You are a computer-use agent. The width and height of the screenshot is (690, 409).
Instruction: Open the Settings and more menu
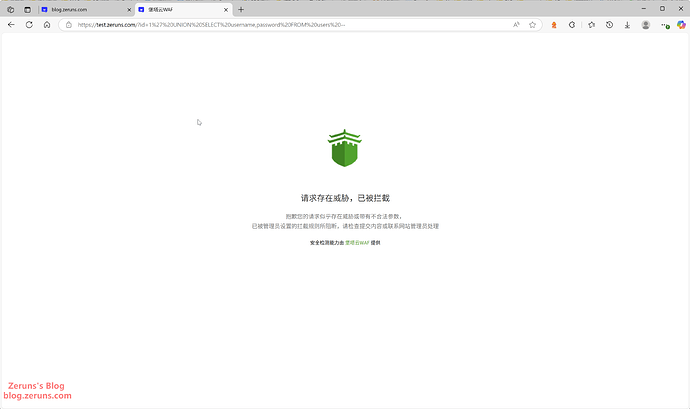(665, 26)
